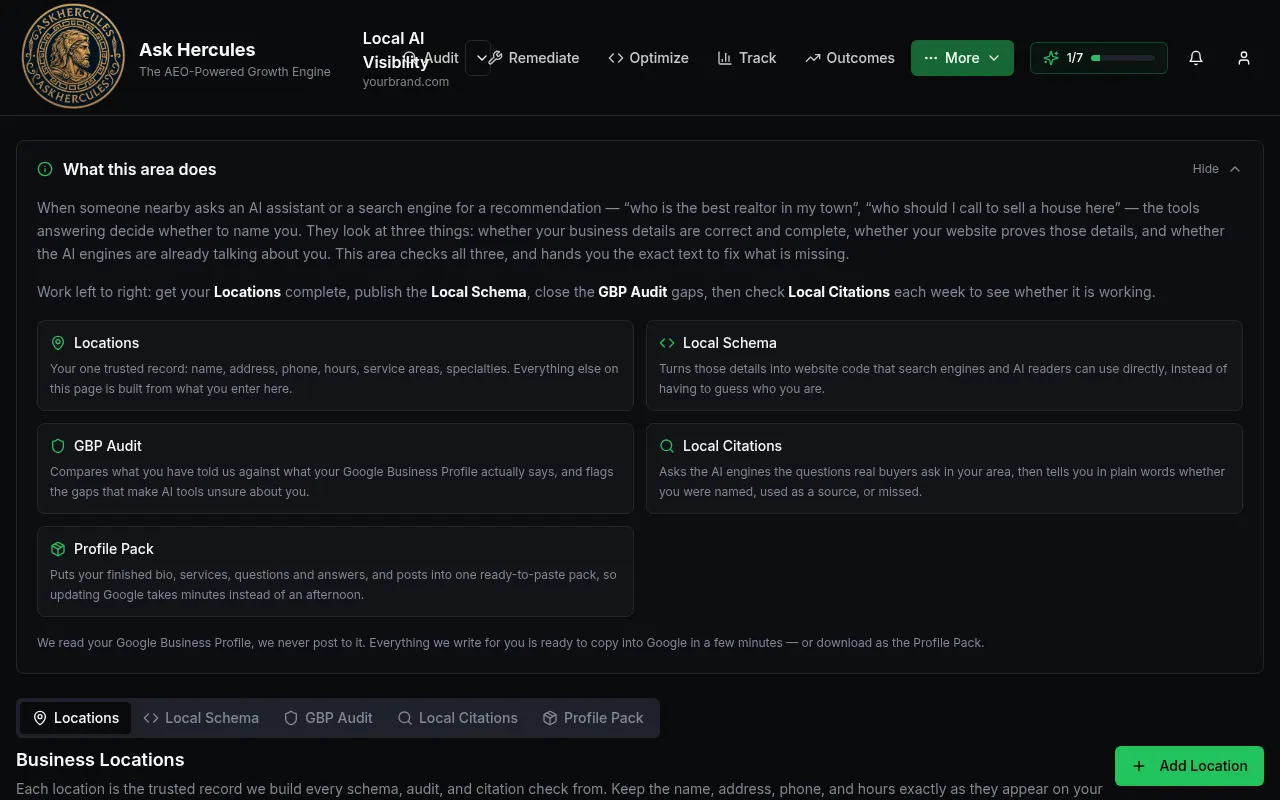This screenshot has height=800, width=1280.
Task: Open the Audit nav item
Action: pyautogui.click(x=431, y=58)
